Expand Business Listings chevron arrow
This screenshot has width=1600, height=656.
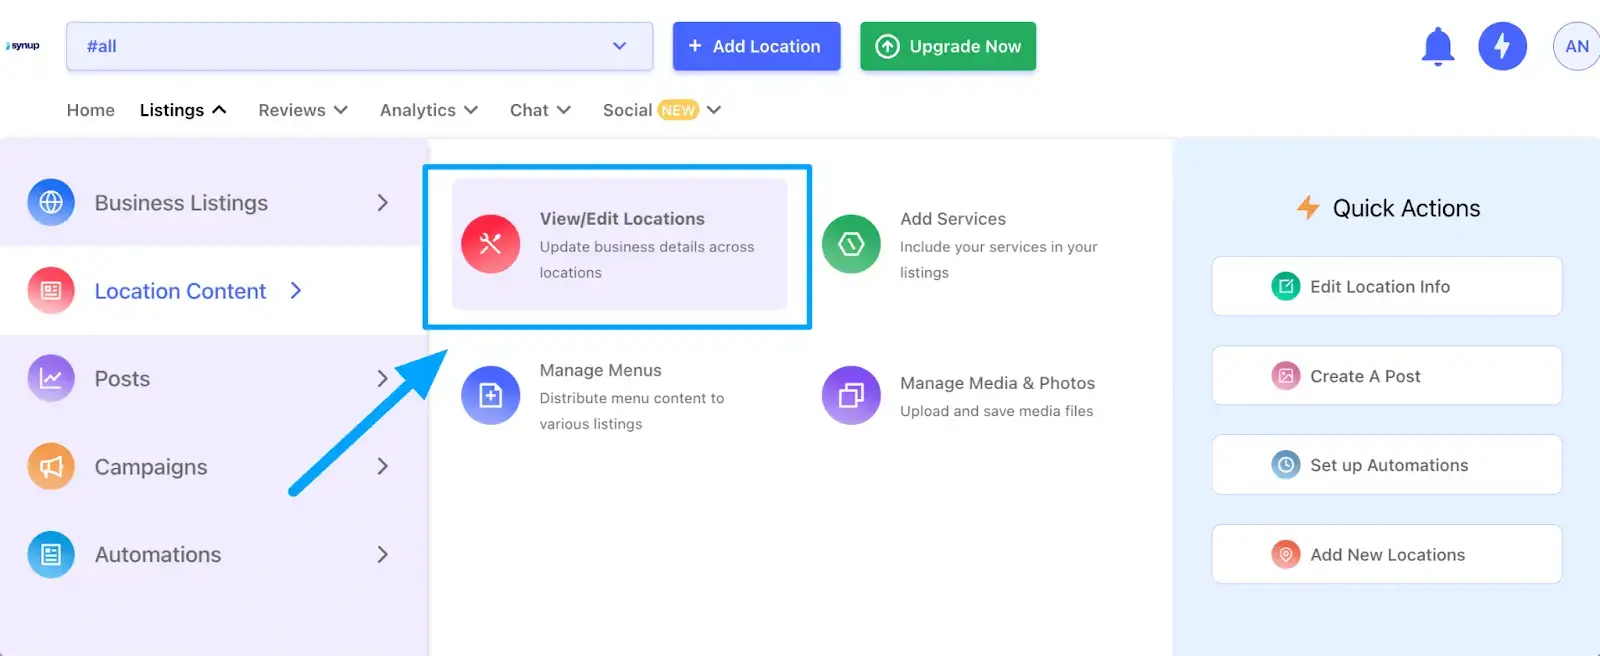382,203
